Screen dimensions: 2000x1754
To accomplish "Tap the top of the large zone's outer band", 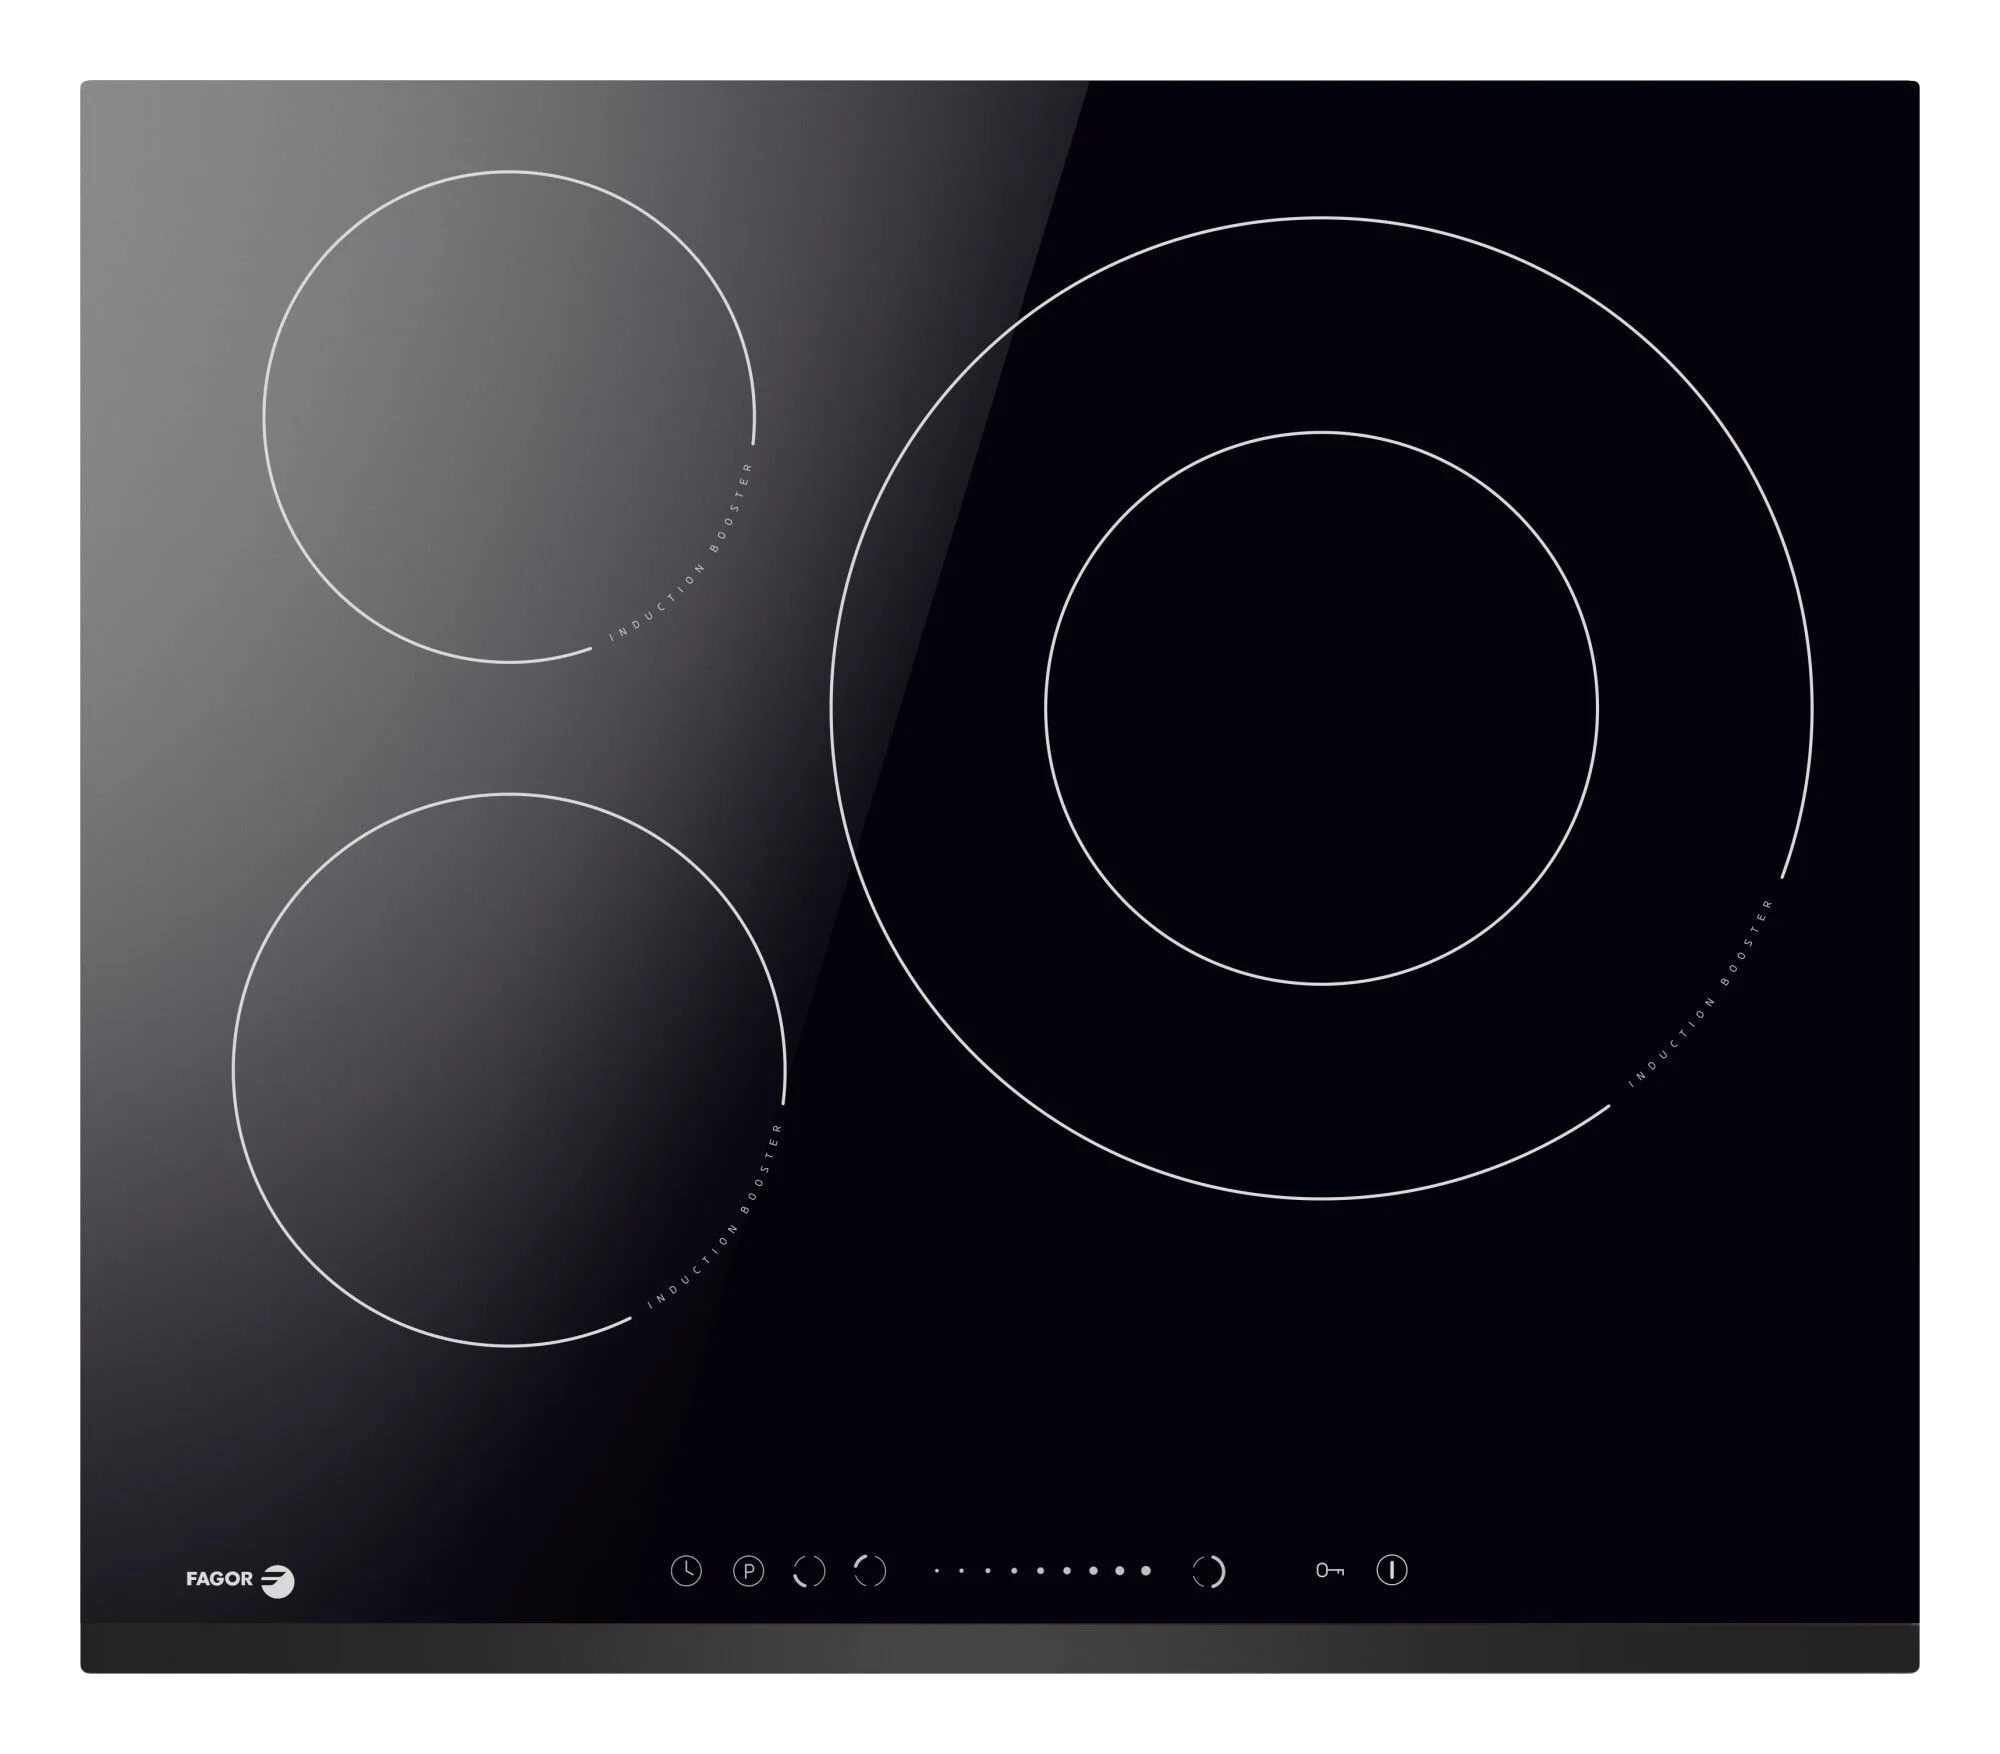I will [x=1321, y=325].
